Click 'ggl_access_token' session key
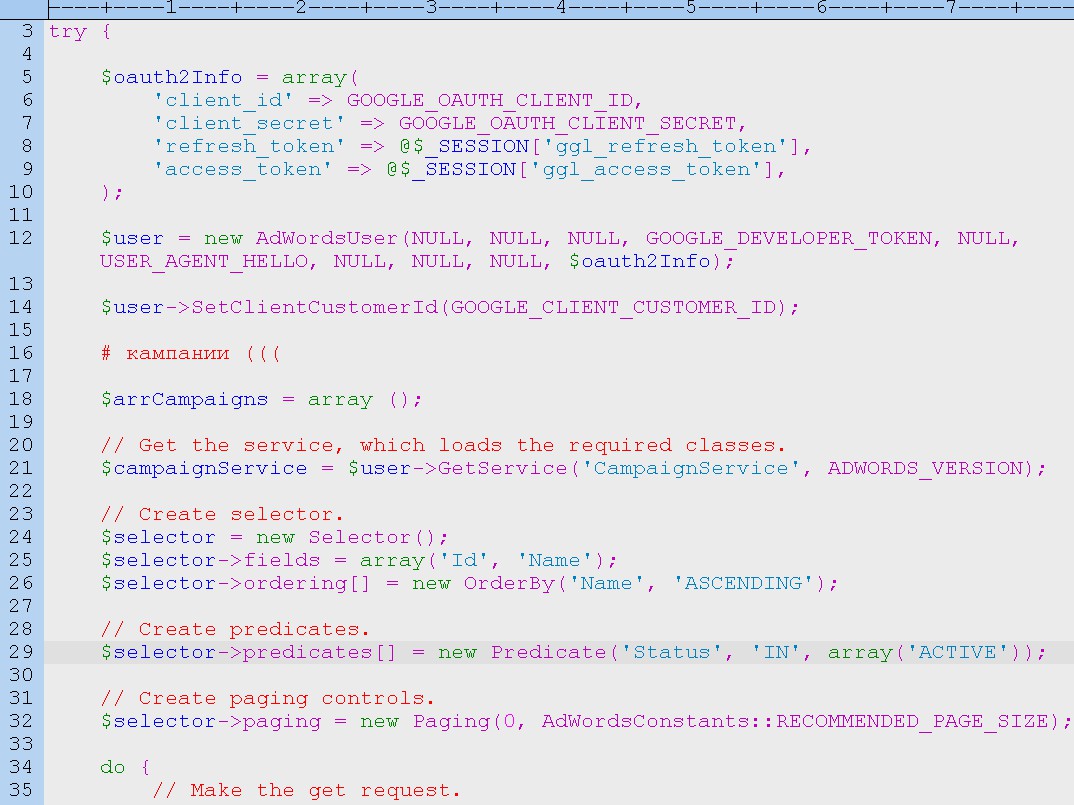This screenshot has width=1074, height=805. click(x=652, y=170)
